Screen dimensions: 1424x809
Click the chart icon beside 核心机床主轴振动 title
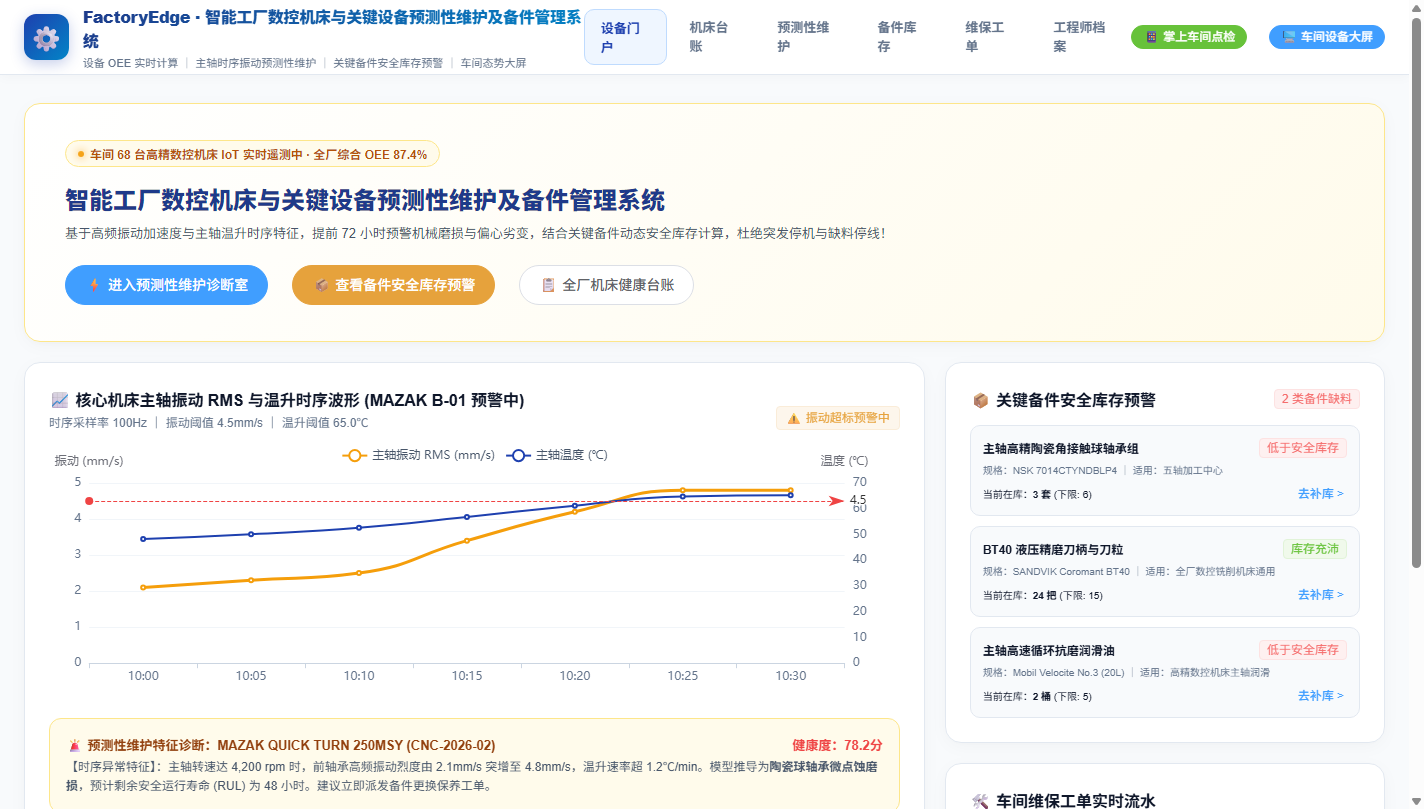tap(59, 400)
